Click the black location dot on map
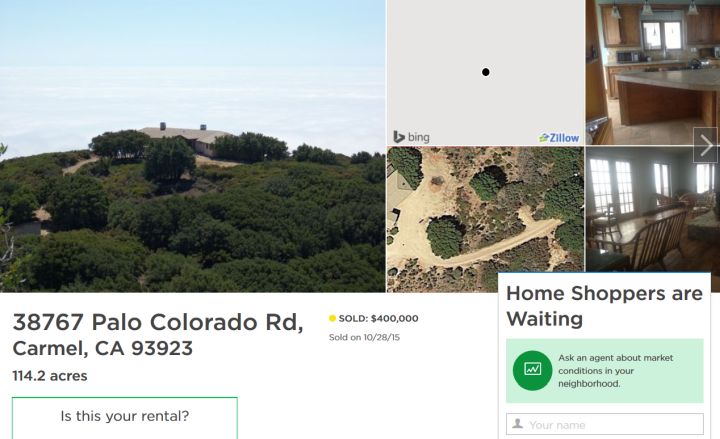 [485, 72]
